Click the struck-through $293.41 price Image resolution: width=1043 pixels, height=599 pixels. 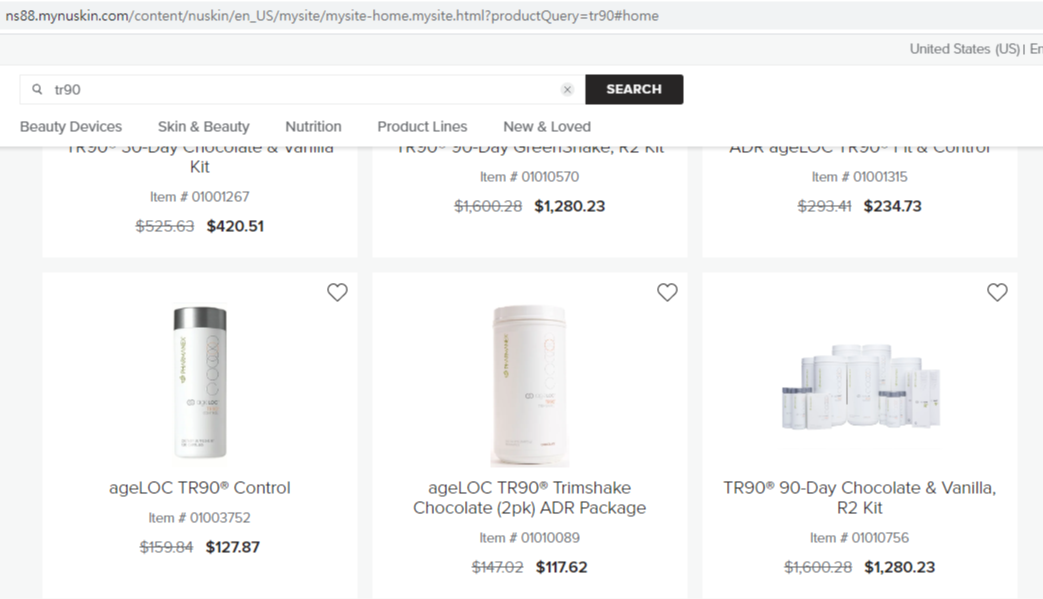pos(825,206)
